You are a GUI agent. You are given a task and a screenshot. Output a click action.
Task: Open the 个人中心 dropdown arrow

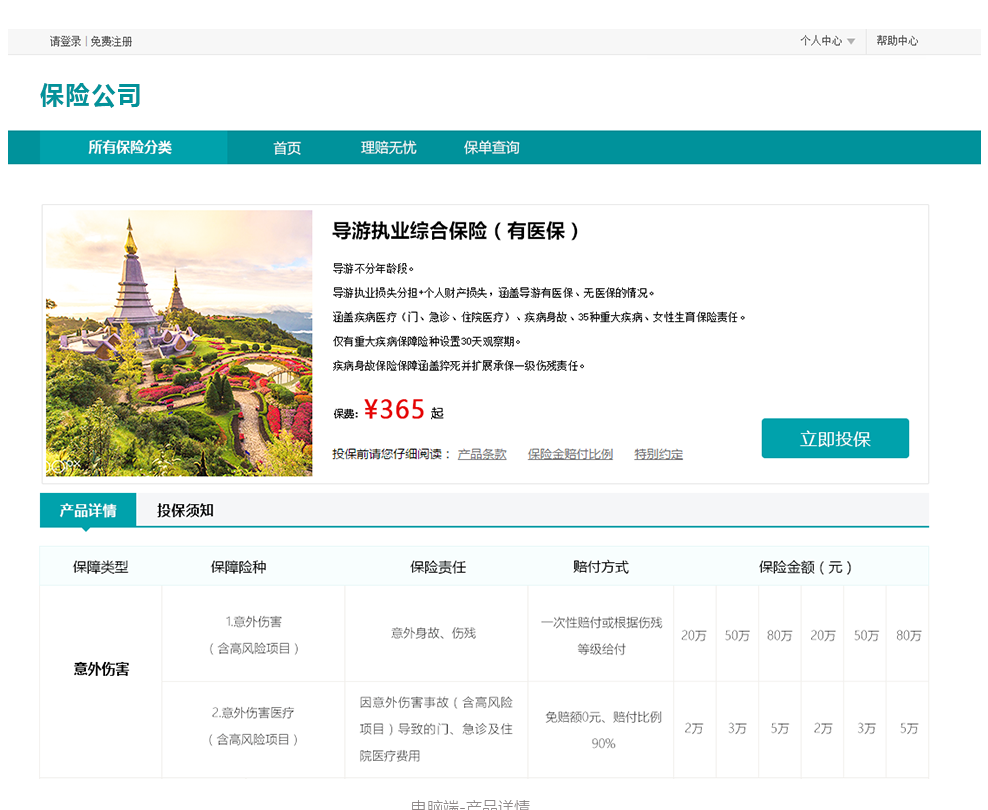coord(851,42)
